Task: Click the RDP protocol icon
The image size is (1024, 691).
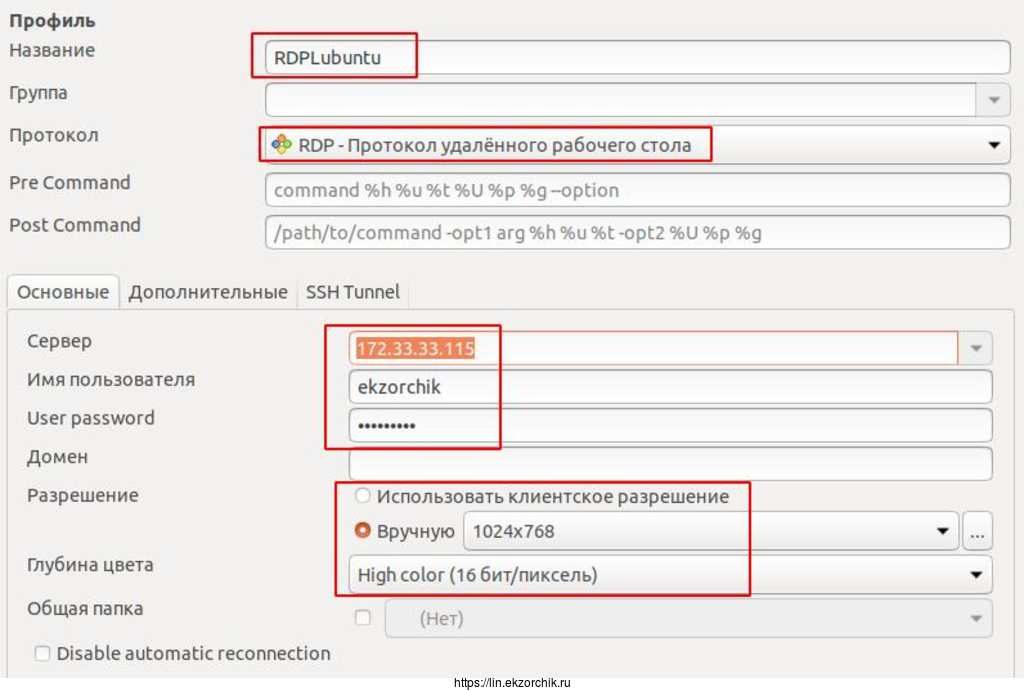Action: (282, 146)
